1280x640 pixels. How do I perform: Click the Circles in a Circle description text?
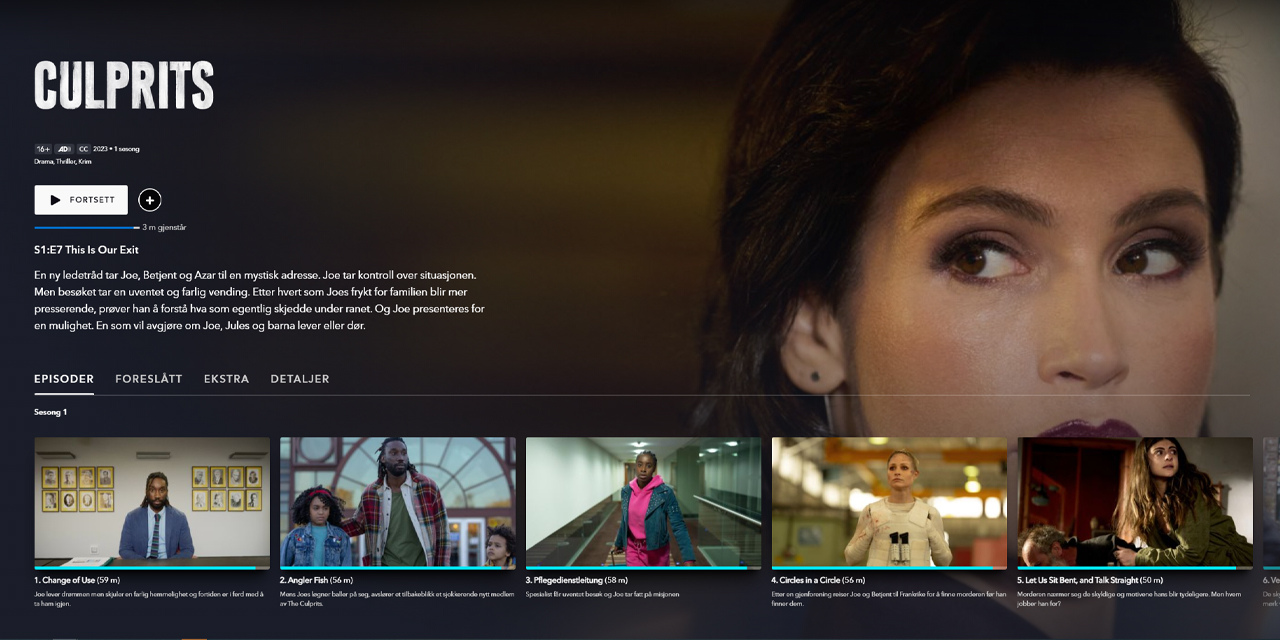(x=889, y=598)
